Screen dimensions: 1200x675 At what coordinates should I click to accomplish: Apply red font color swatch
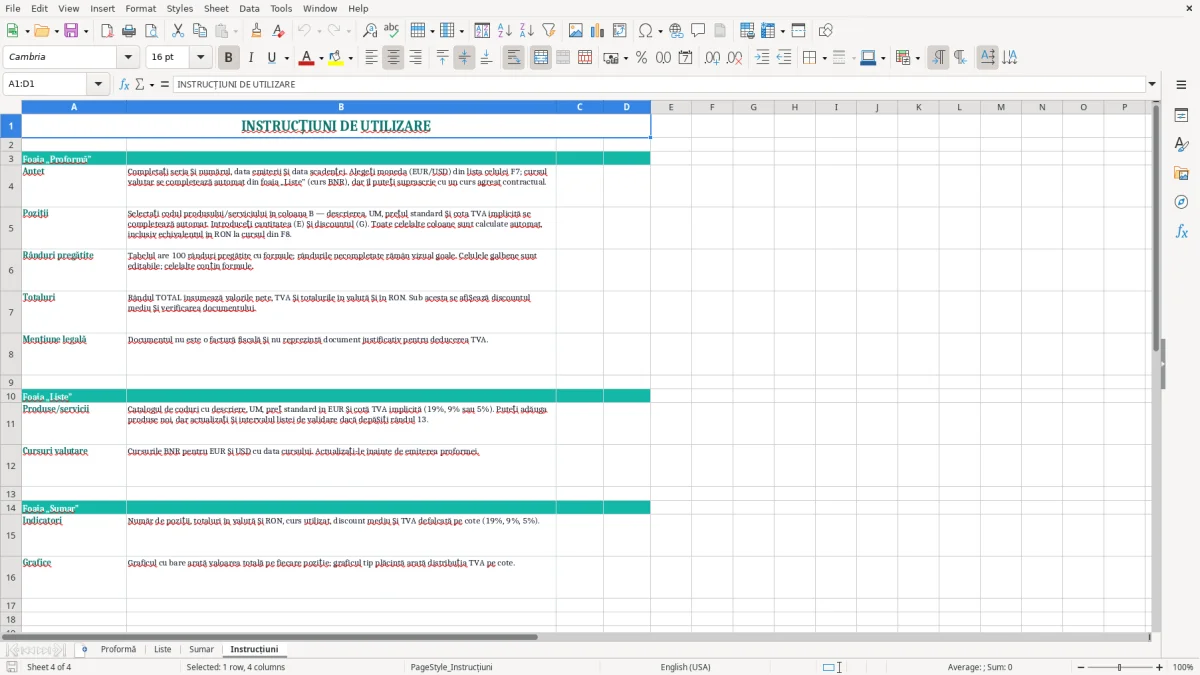[306, 58]
